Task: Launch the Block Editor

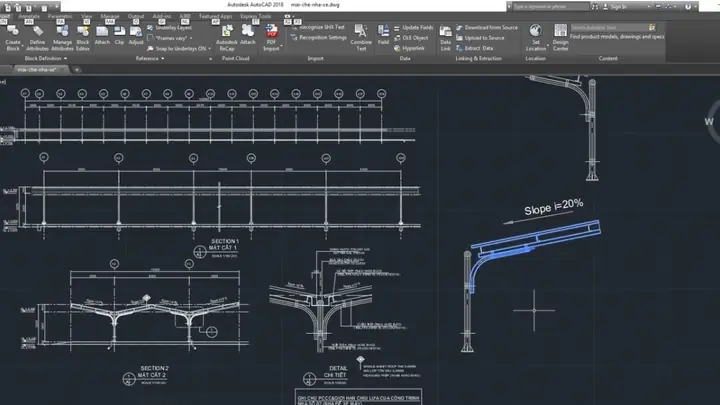Action: (83, 37)
